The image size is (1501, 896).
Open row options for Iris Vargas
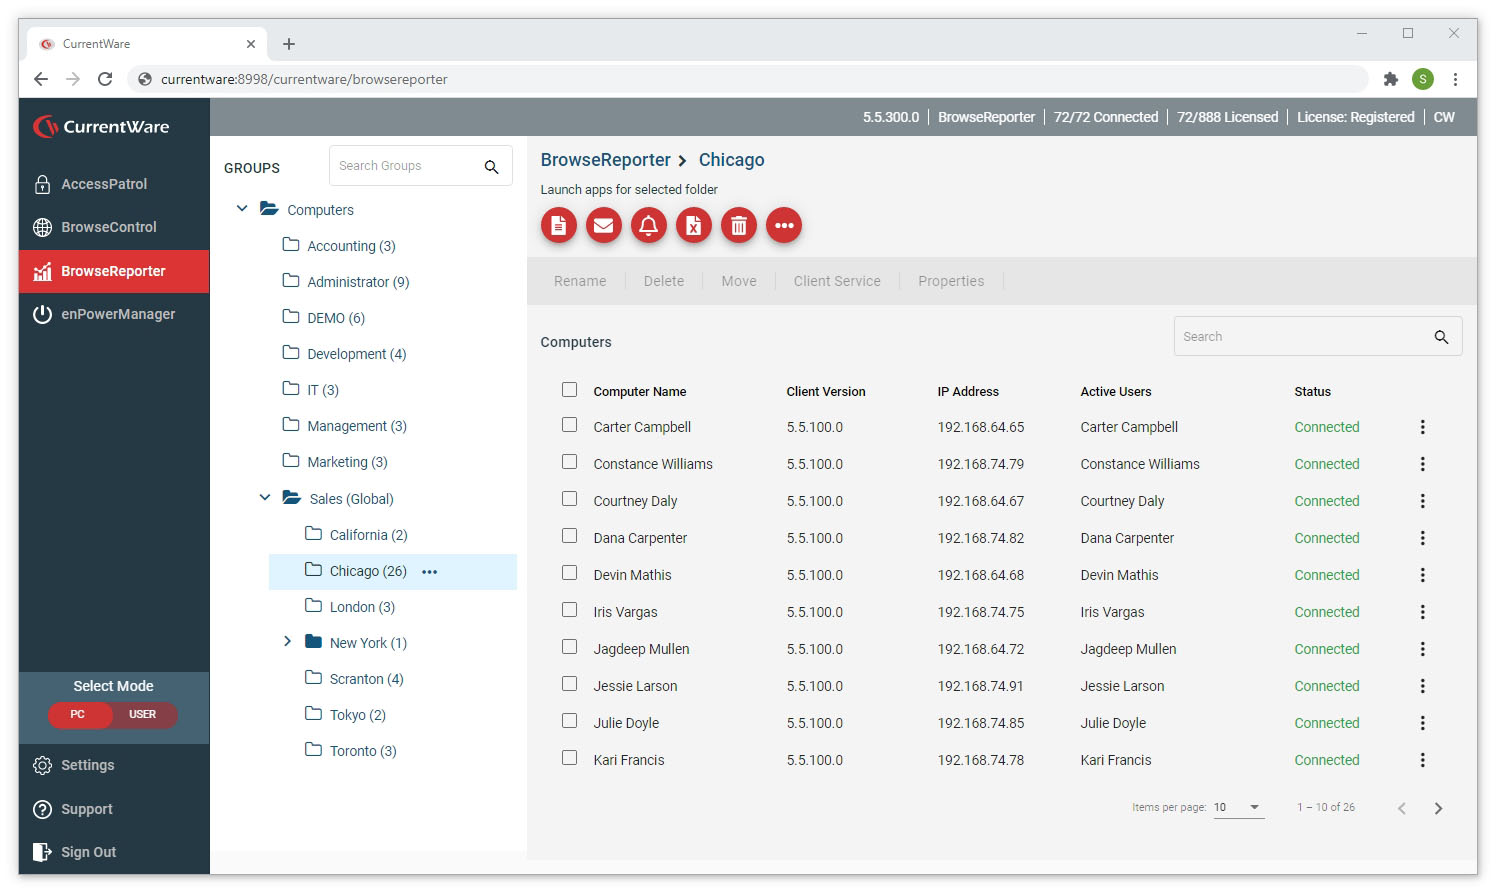coord(1422,612)
